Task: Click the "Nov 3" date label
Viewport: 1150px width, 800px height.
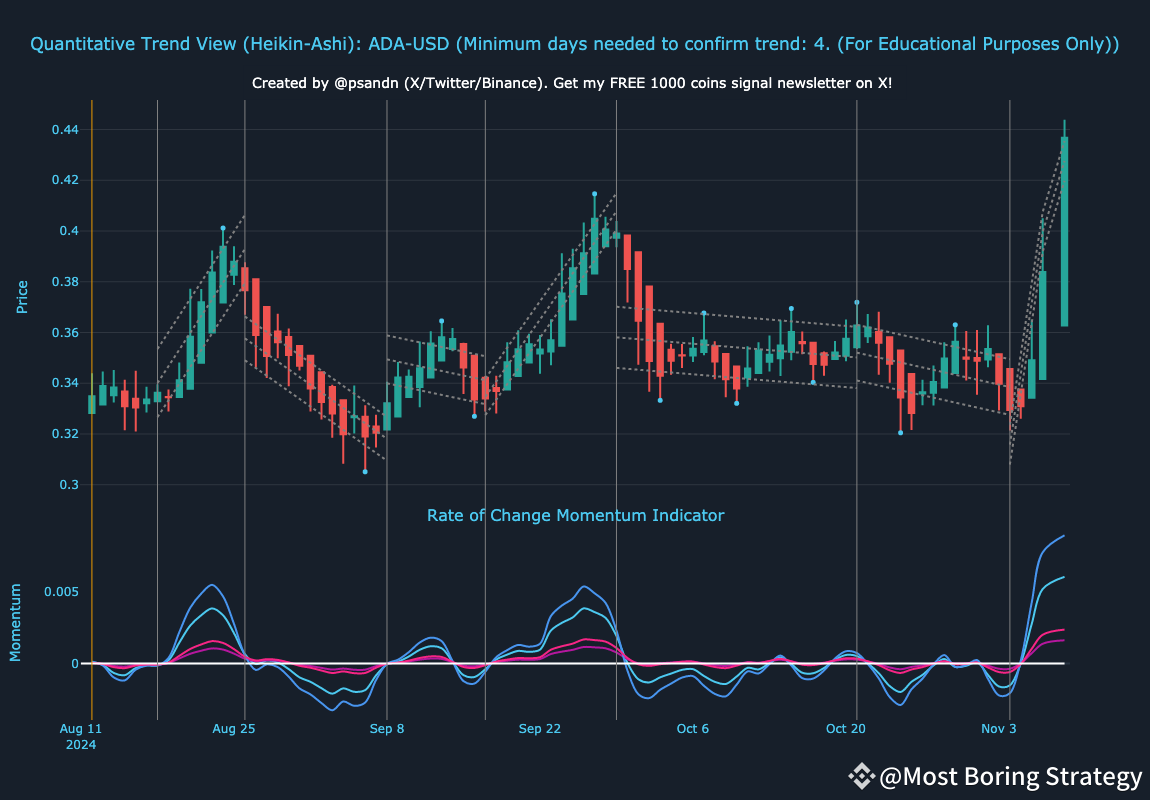Action: pos(999,729)
